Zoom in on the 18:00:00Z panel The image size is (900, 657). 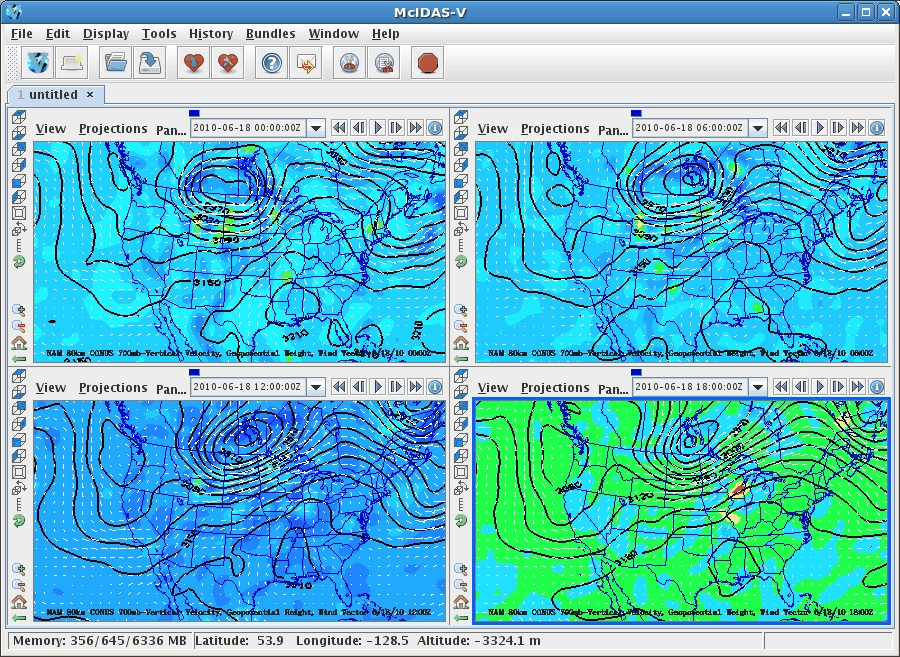[461, 569]
